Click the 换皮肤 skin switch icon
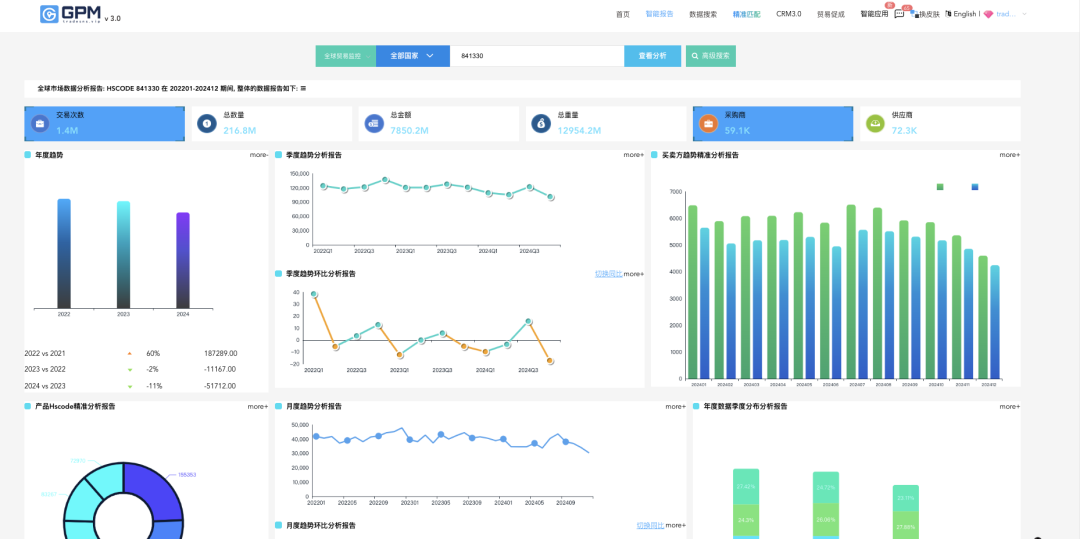The height and width of the screenshot is (539, 1080). click(x=915, y=13)
